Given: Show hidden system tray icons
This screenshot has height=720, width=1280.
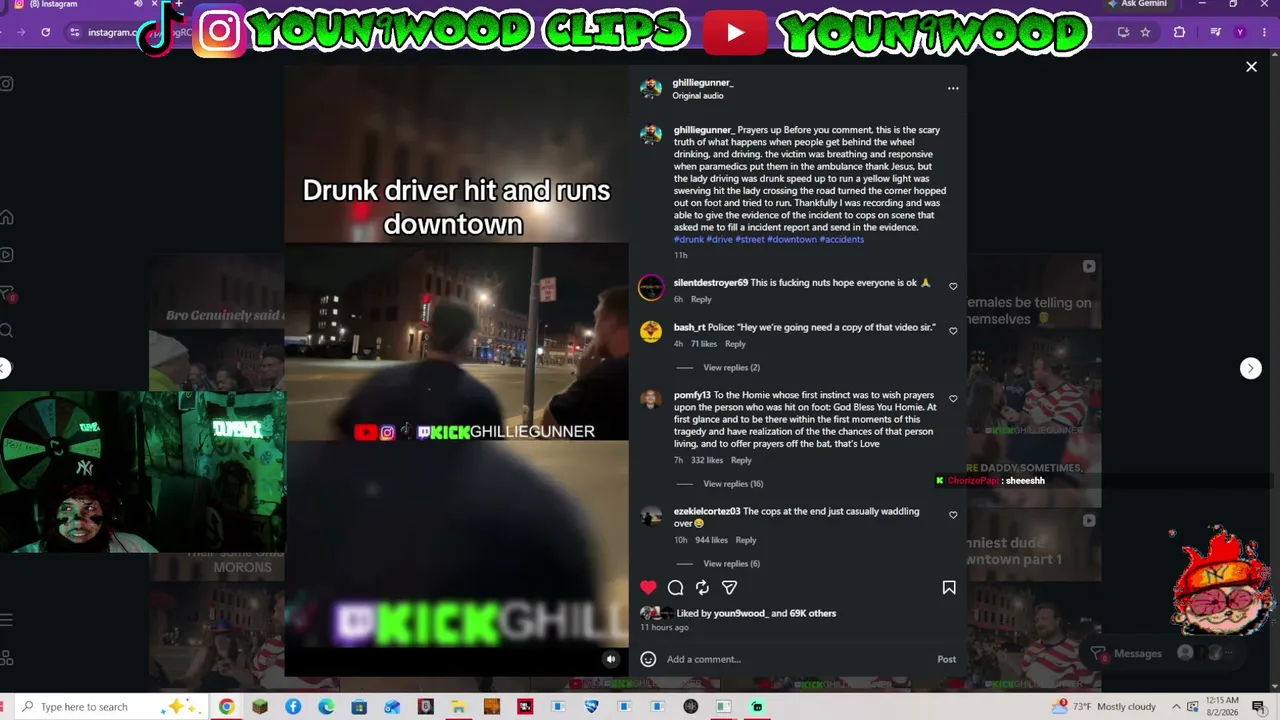Looking at the screenshot, I should pyautogui.click(x=1174, y=707).
